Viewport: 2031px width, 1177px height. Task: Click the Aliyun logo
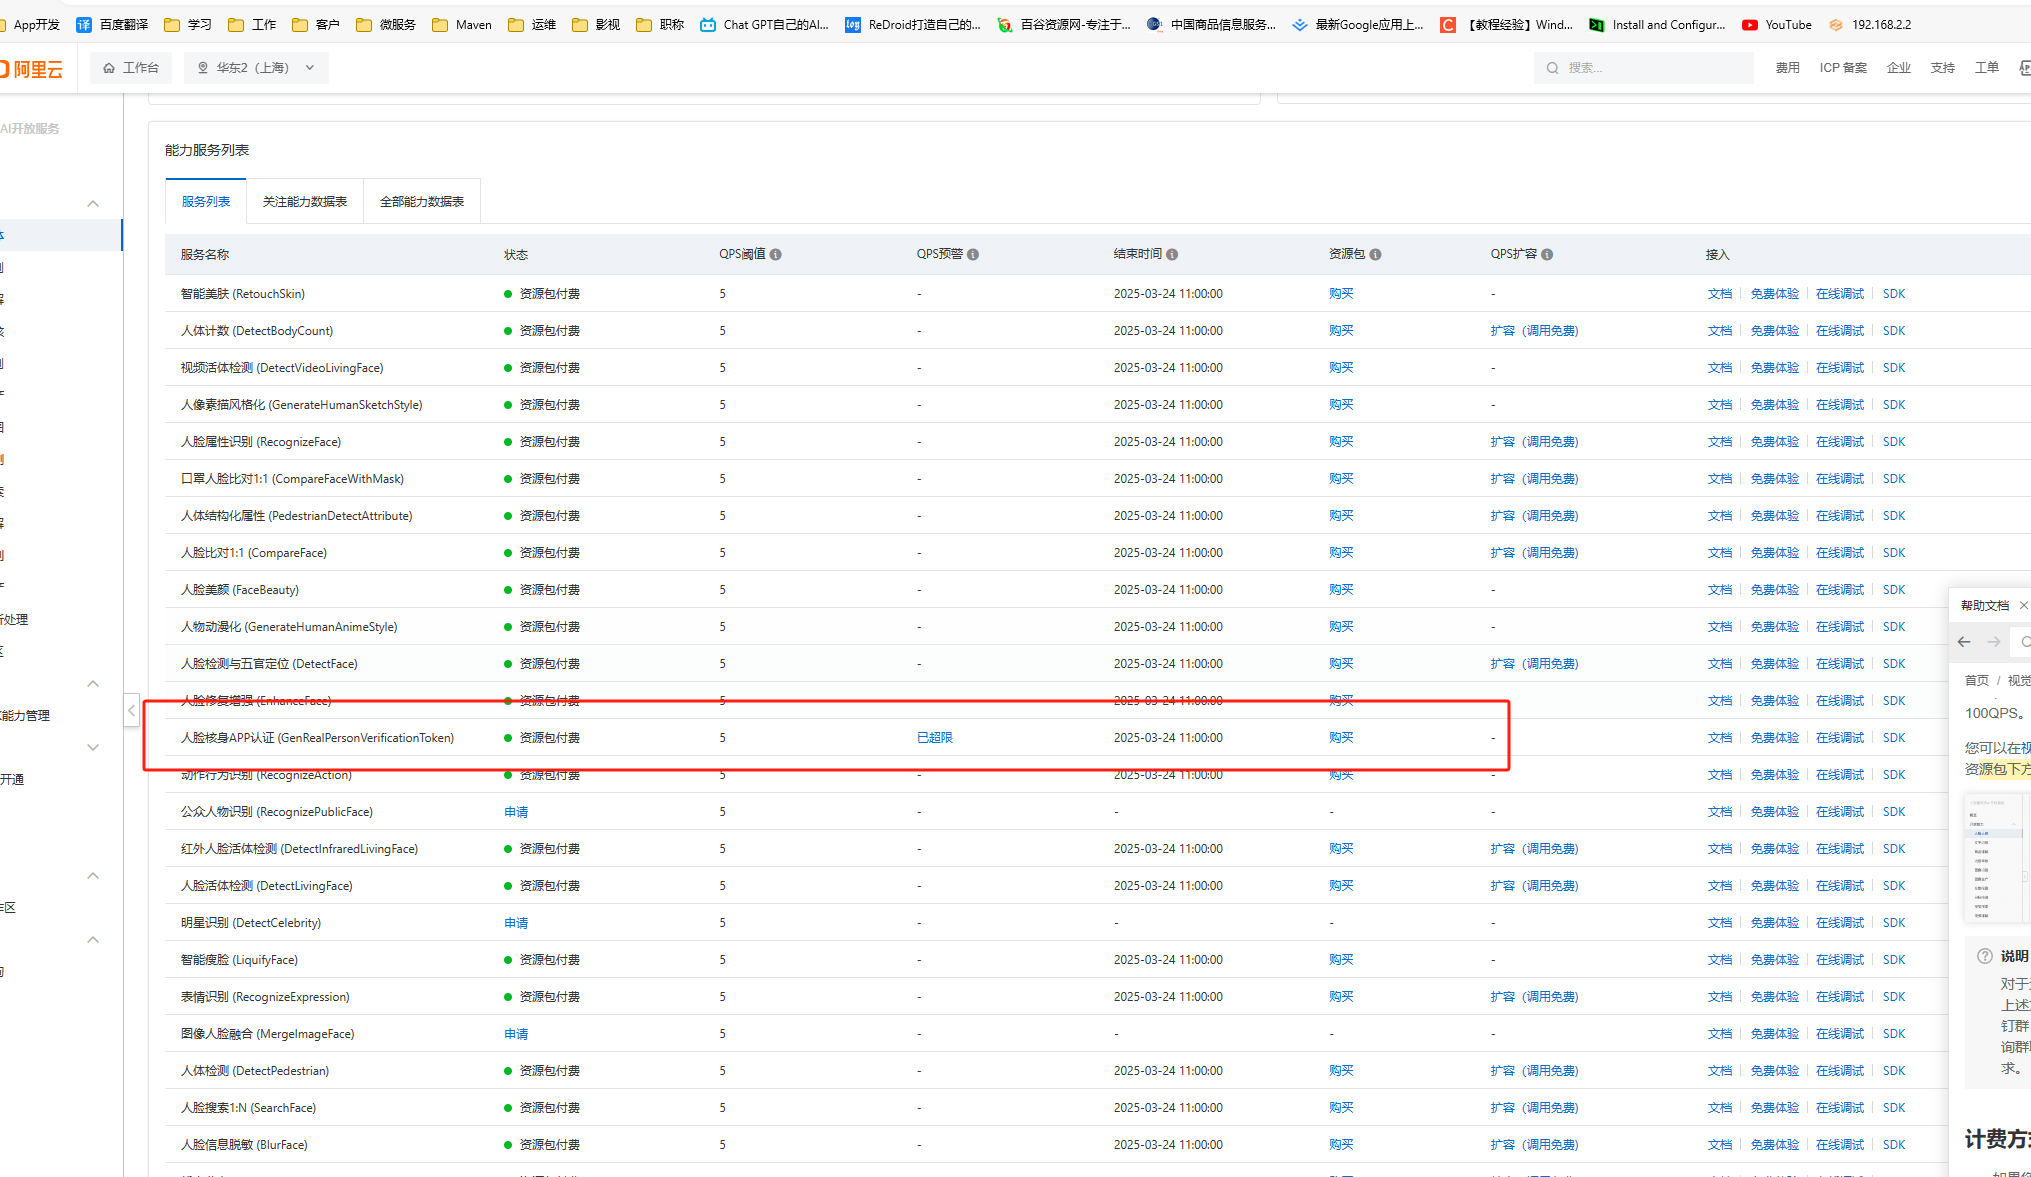pos(32,68)
